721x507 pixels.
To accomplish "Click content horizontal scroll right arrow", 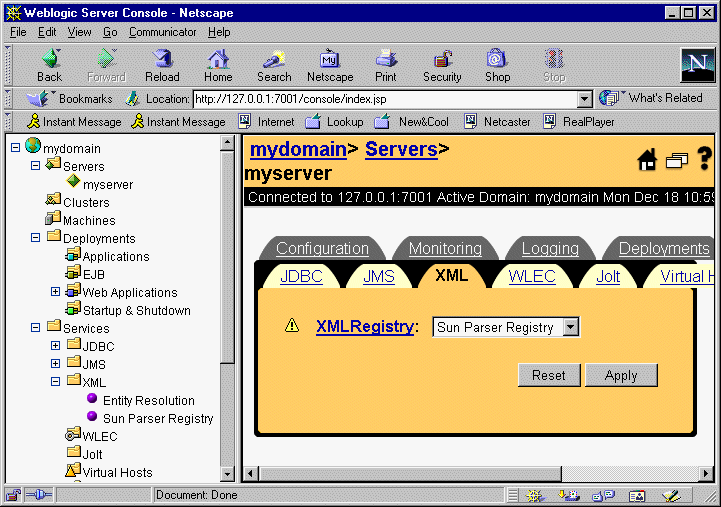I will point(706,473).
